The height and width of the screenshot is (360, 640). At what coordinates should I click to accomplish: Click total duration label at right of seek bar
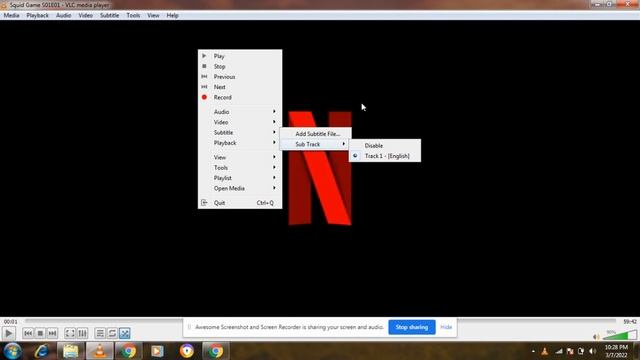(x=630, y=322)
